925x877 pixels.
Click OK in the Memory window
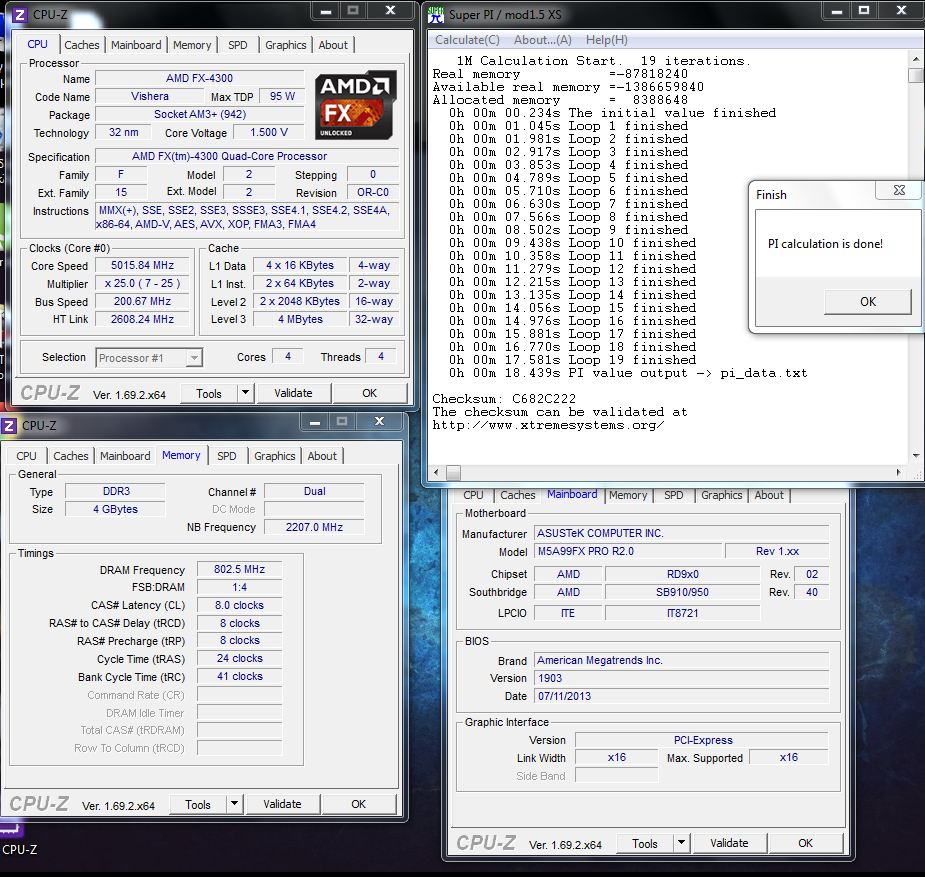[x=359, y=804]
